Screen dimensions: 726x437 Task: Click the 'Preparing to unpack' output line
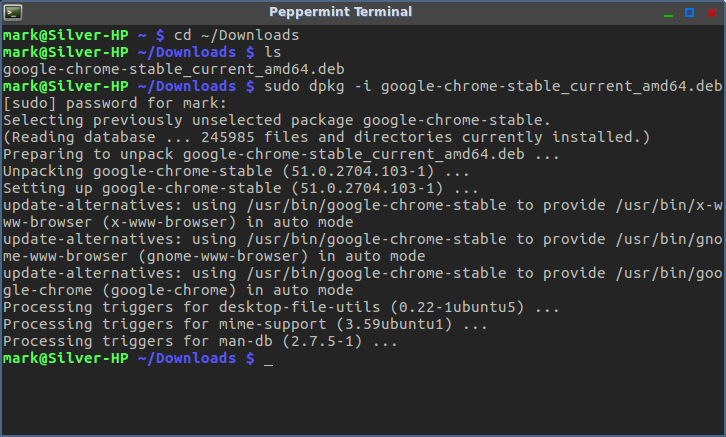(281, 154)
